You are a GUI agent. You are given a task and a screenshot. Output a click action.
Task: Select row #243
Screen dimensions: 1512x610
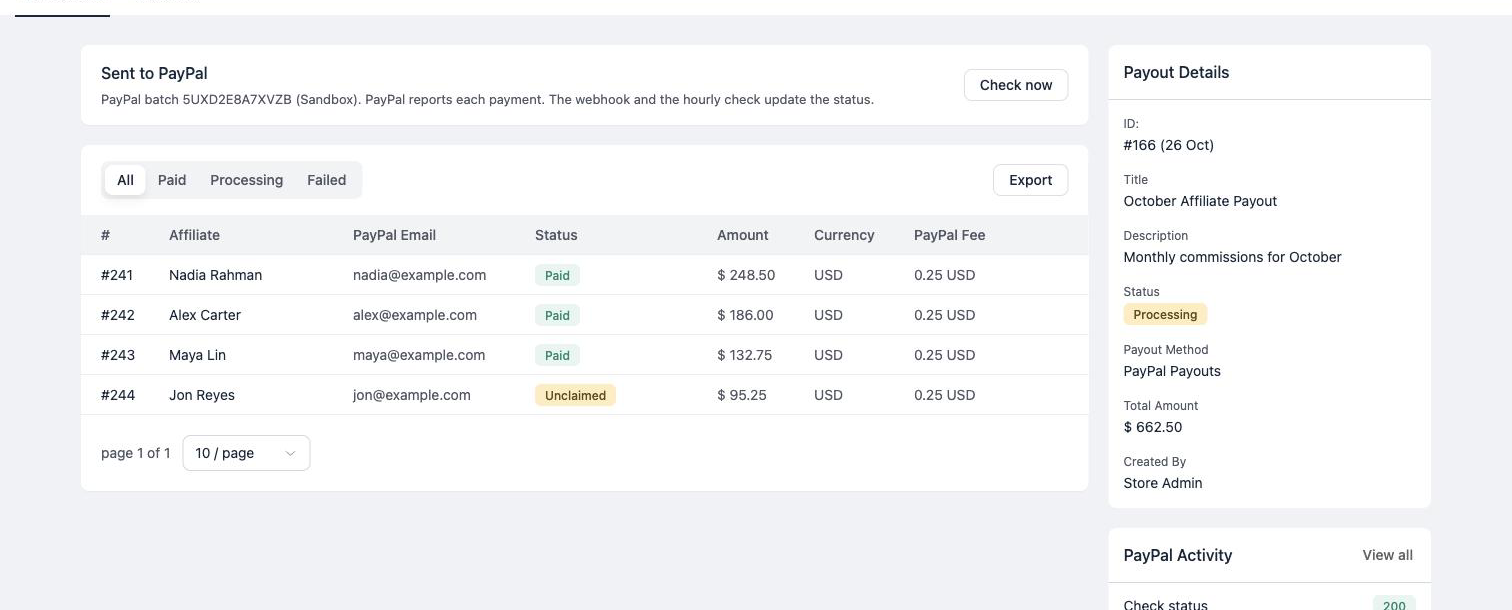[x=584, y=355]
